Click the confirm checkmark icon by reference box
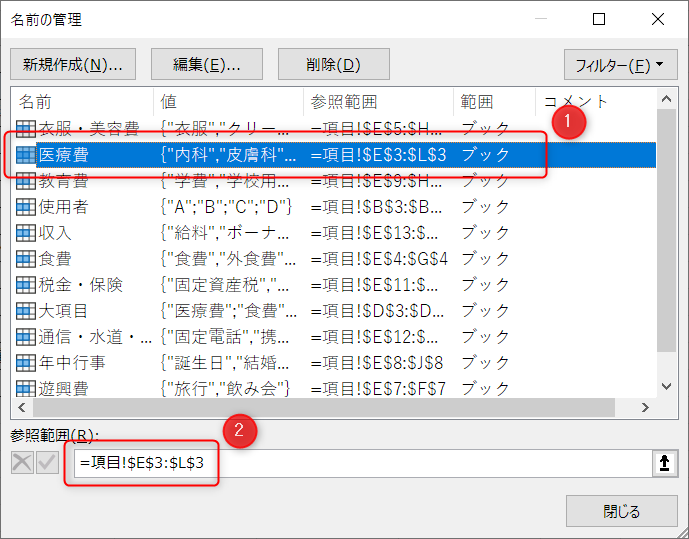Image resolution: width=689 pixels, height=539 pixels. coord(47,464)
